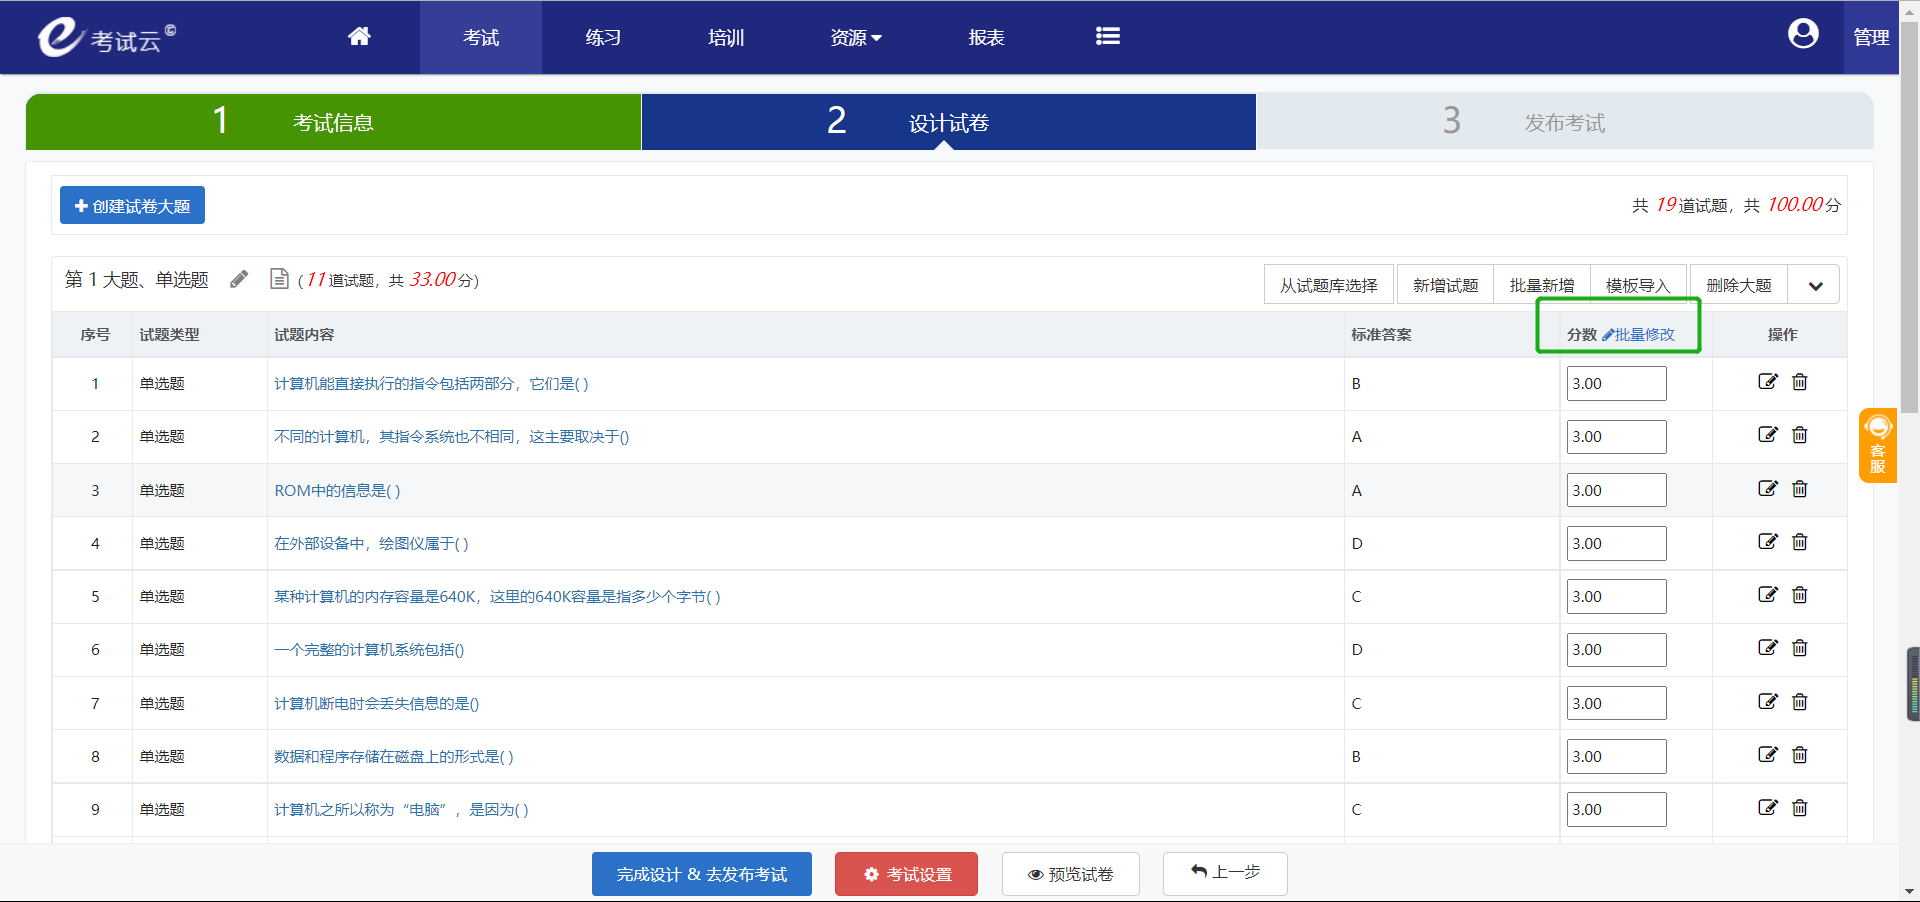Click scrollbar down arrow at bottom

(1909, 891)
